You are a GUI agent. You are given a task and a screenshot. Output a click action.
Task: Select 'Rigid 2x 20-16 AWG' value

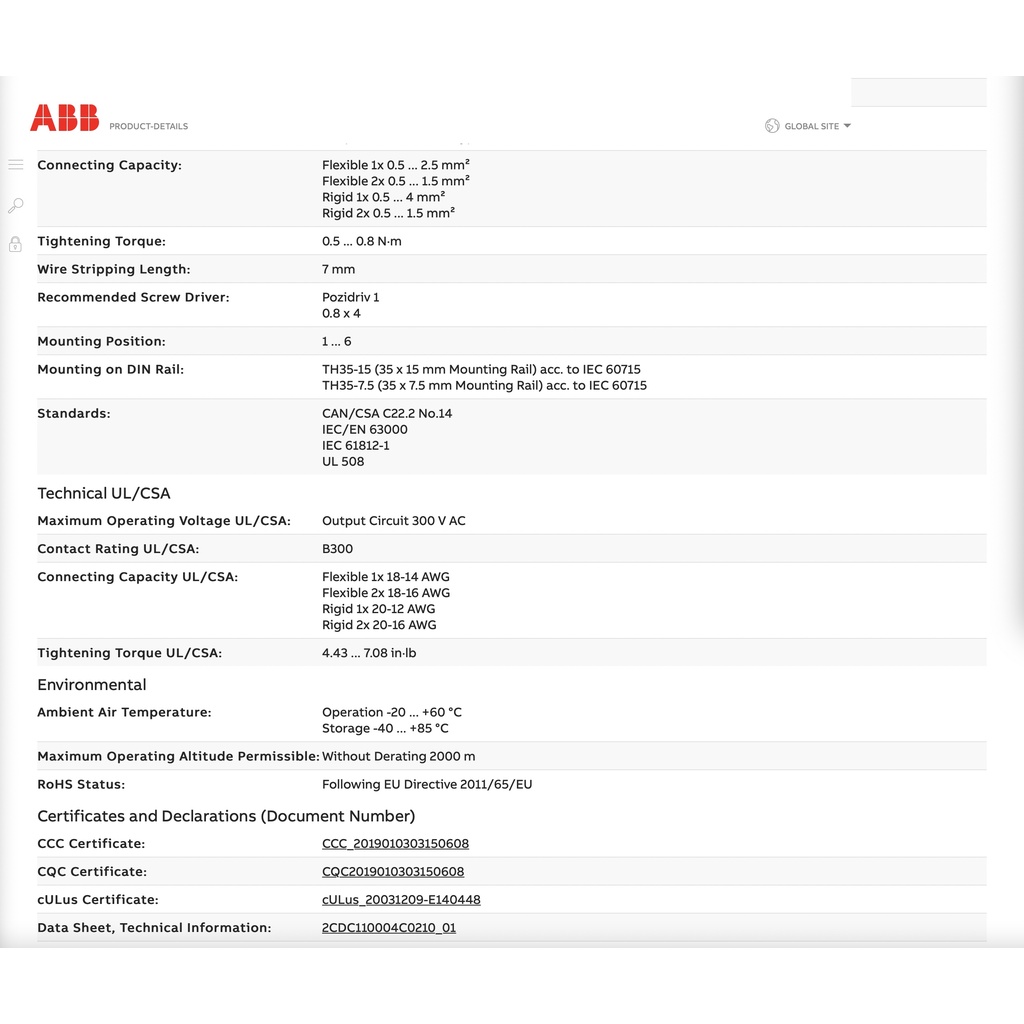pyautogui.click(x=379, y=624)
